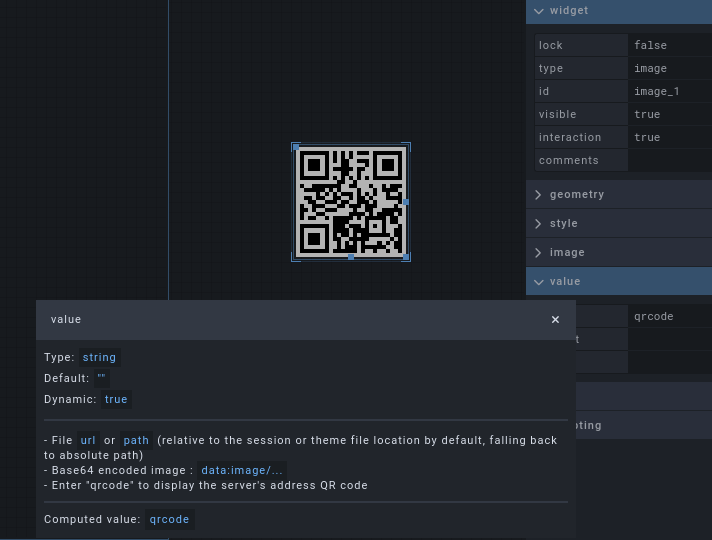
Task: Edit the type field showing image
Action: tap(670, 69)
